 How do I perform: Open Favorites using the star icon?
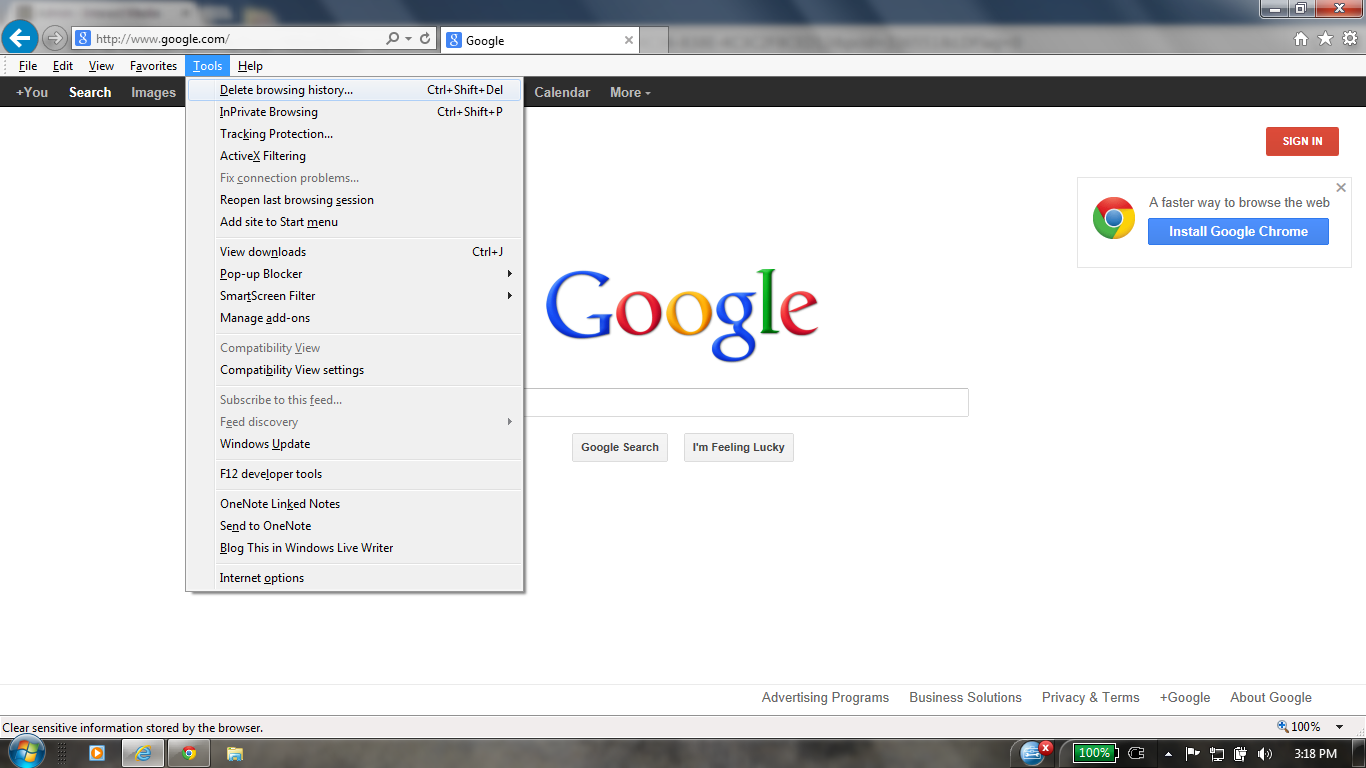(1325, 39)
